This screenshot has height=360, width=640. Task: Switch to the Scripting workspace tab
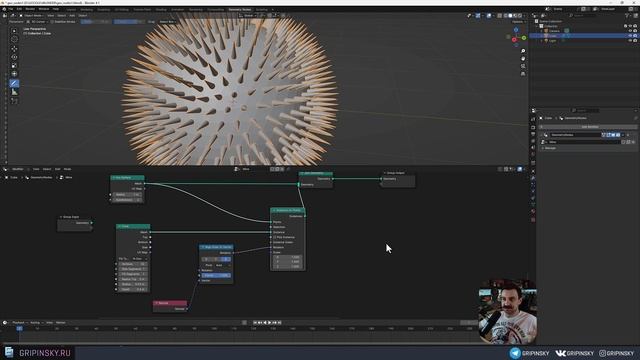262,9
